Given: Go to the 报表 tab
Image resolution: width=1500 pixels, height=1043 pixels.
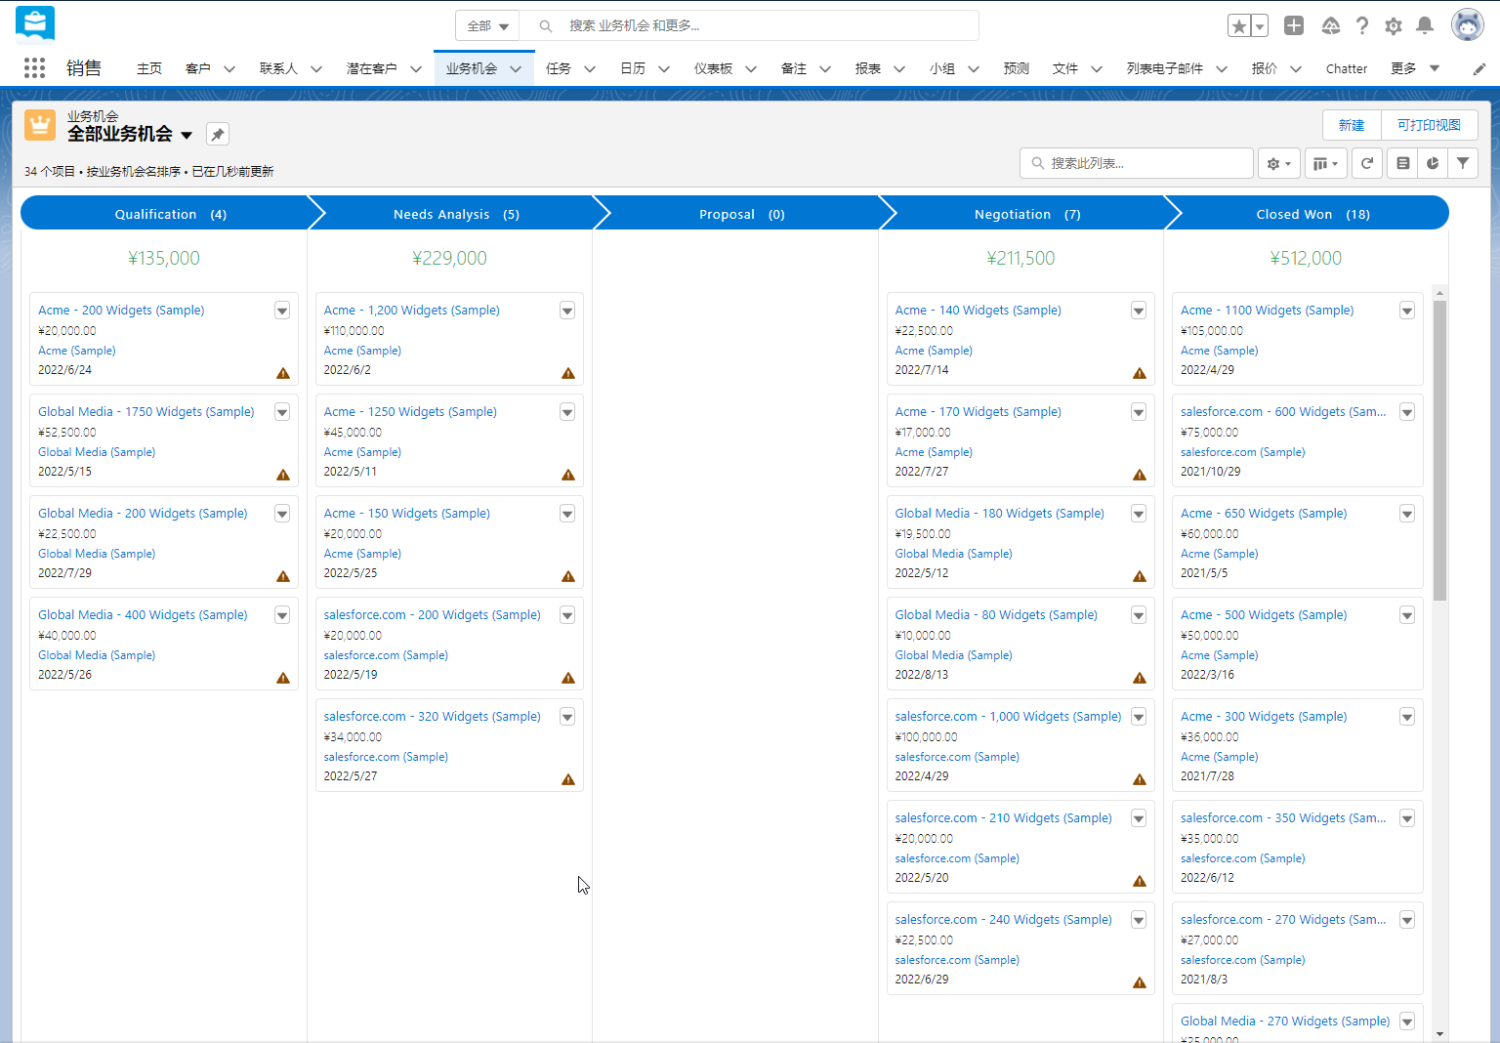Looking at the screenshot, I should point(867,69).
